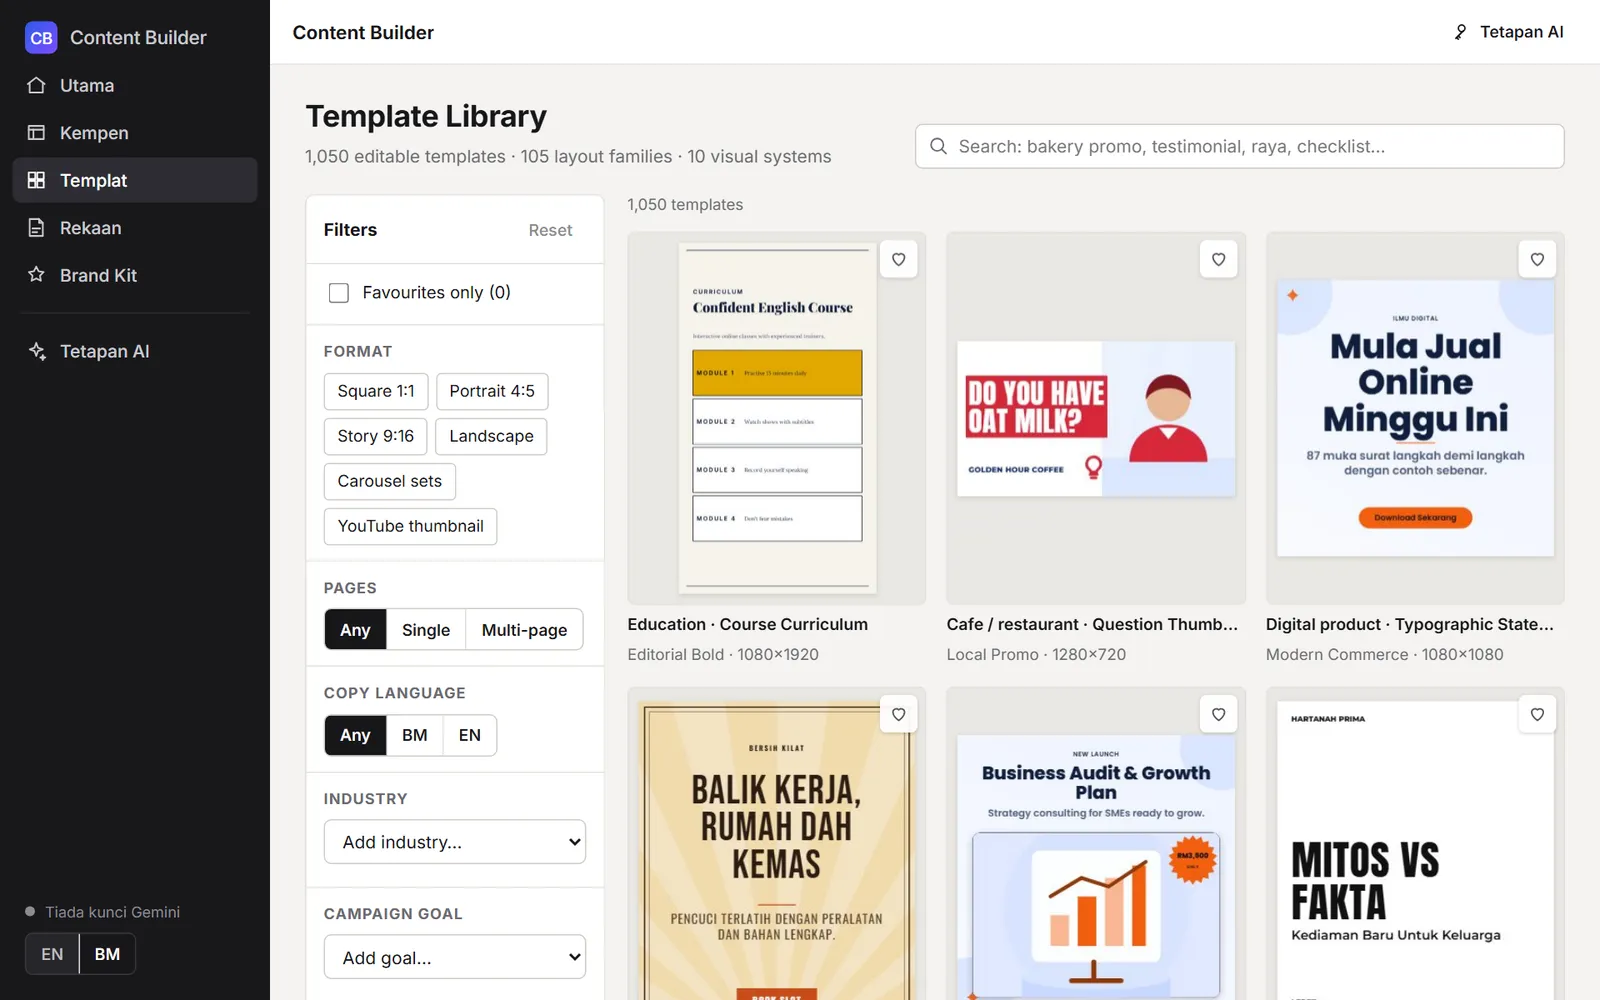Image resolution: width=1600 pixels, height=1000 pixels.
Task: Open Templat in the sidebar
Action: pos(135,180)
